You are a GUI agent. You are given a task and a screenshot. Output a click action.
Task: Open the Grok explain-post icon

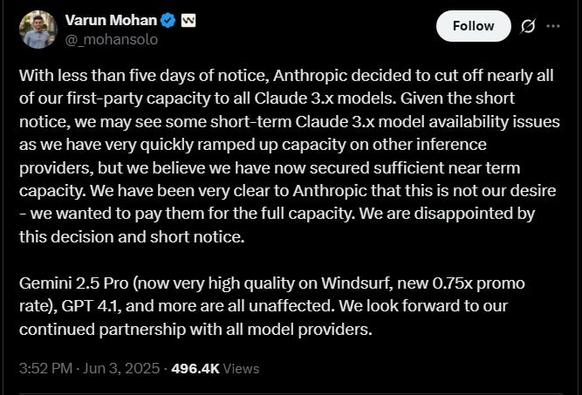click(x=528, y=26)
